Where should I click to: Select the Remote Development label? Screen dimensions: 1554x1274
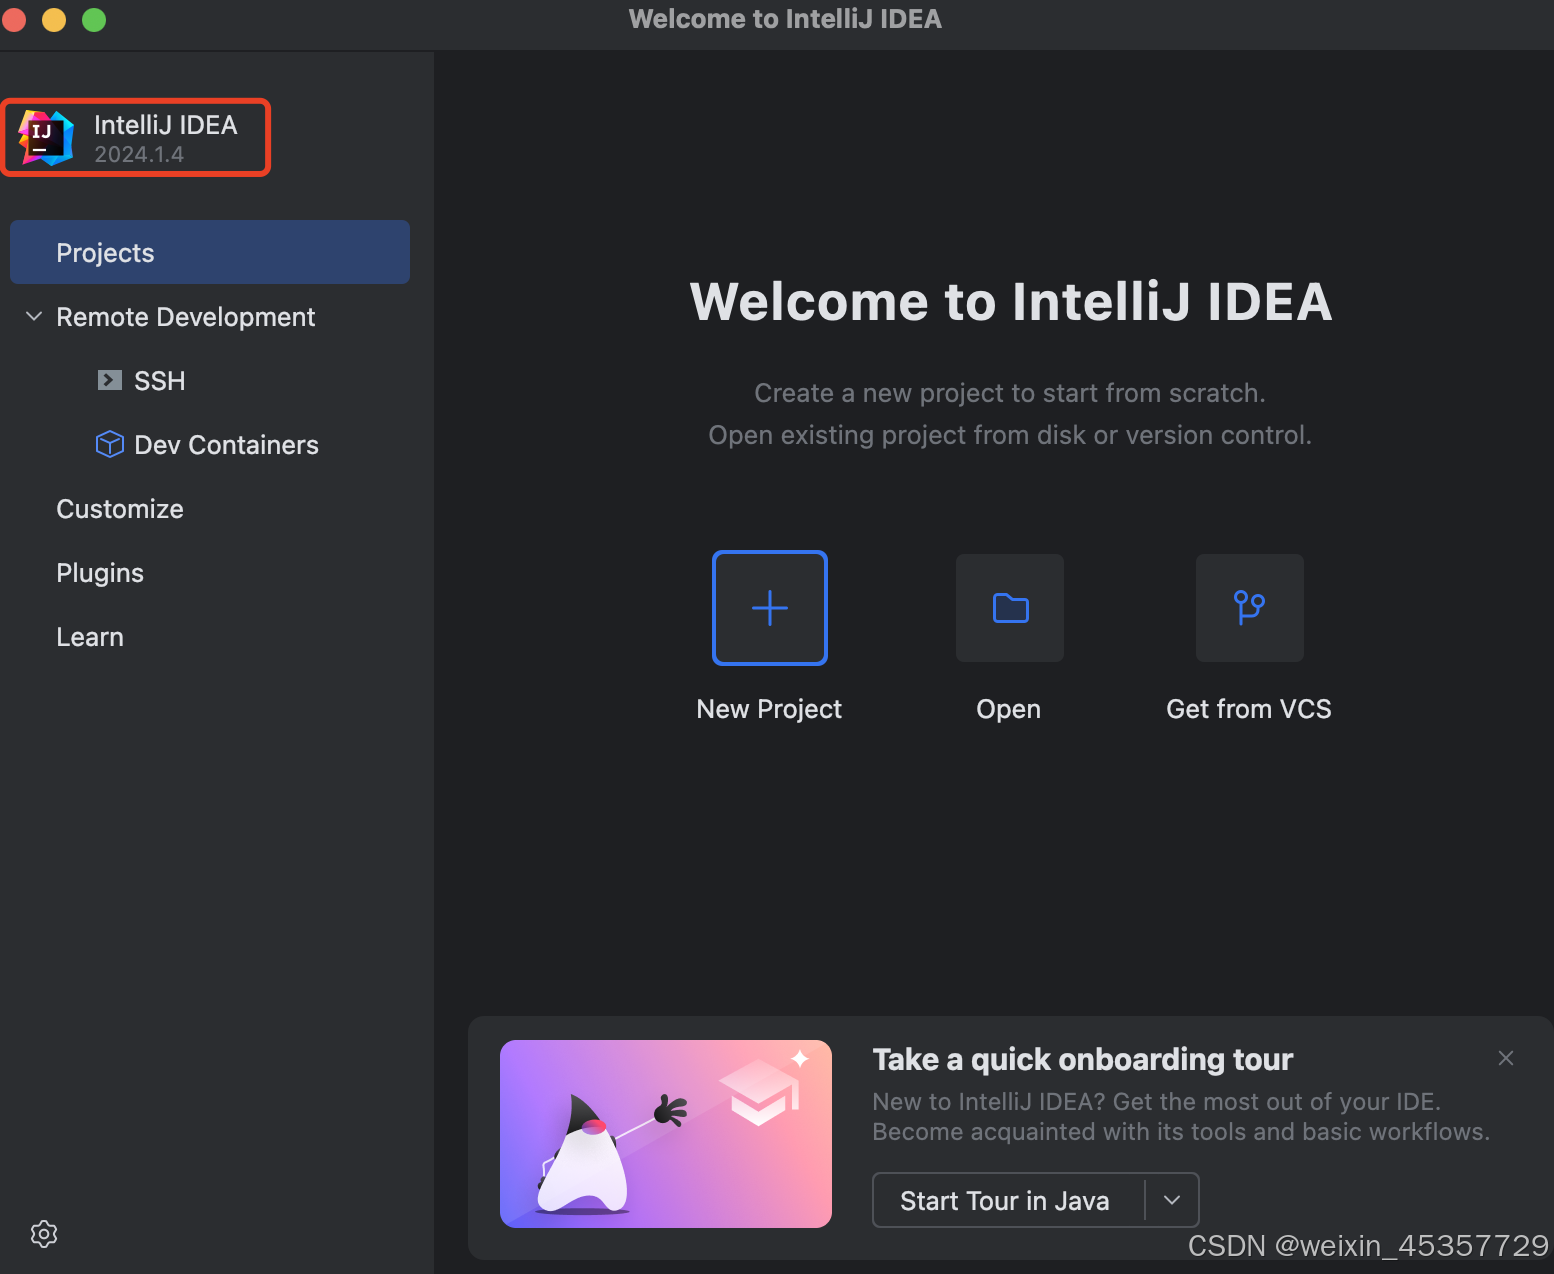pos(185,317)
